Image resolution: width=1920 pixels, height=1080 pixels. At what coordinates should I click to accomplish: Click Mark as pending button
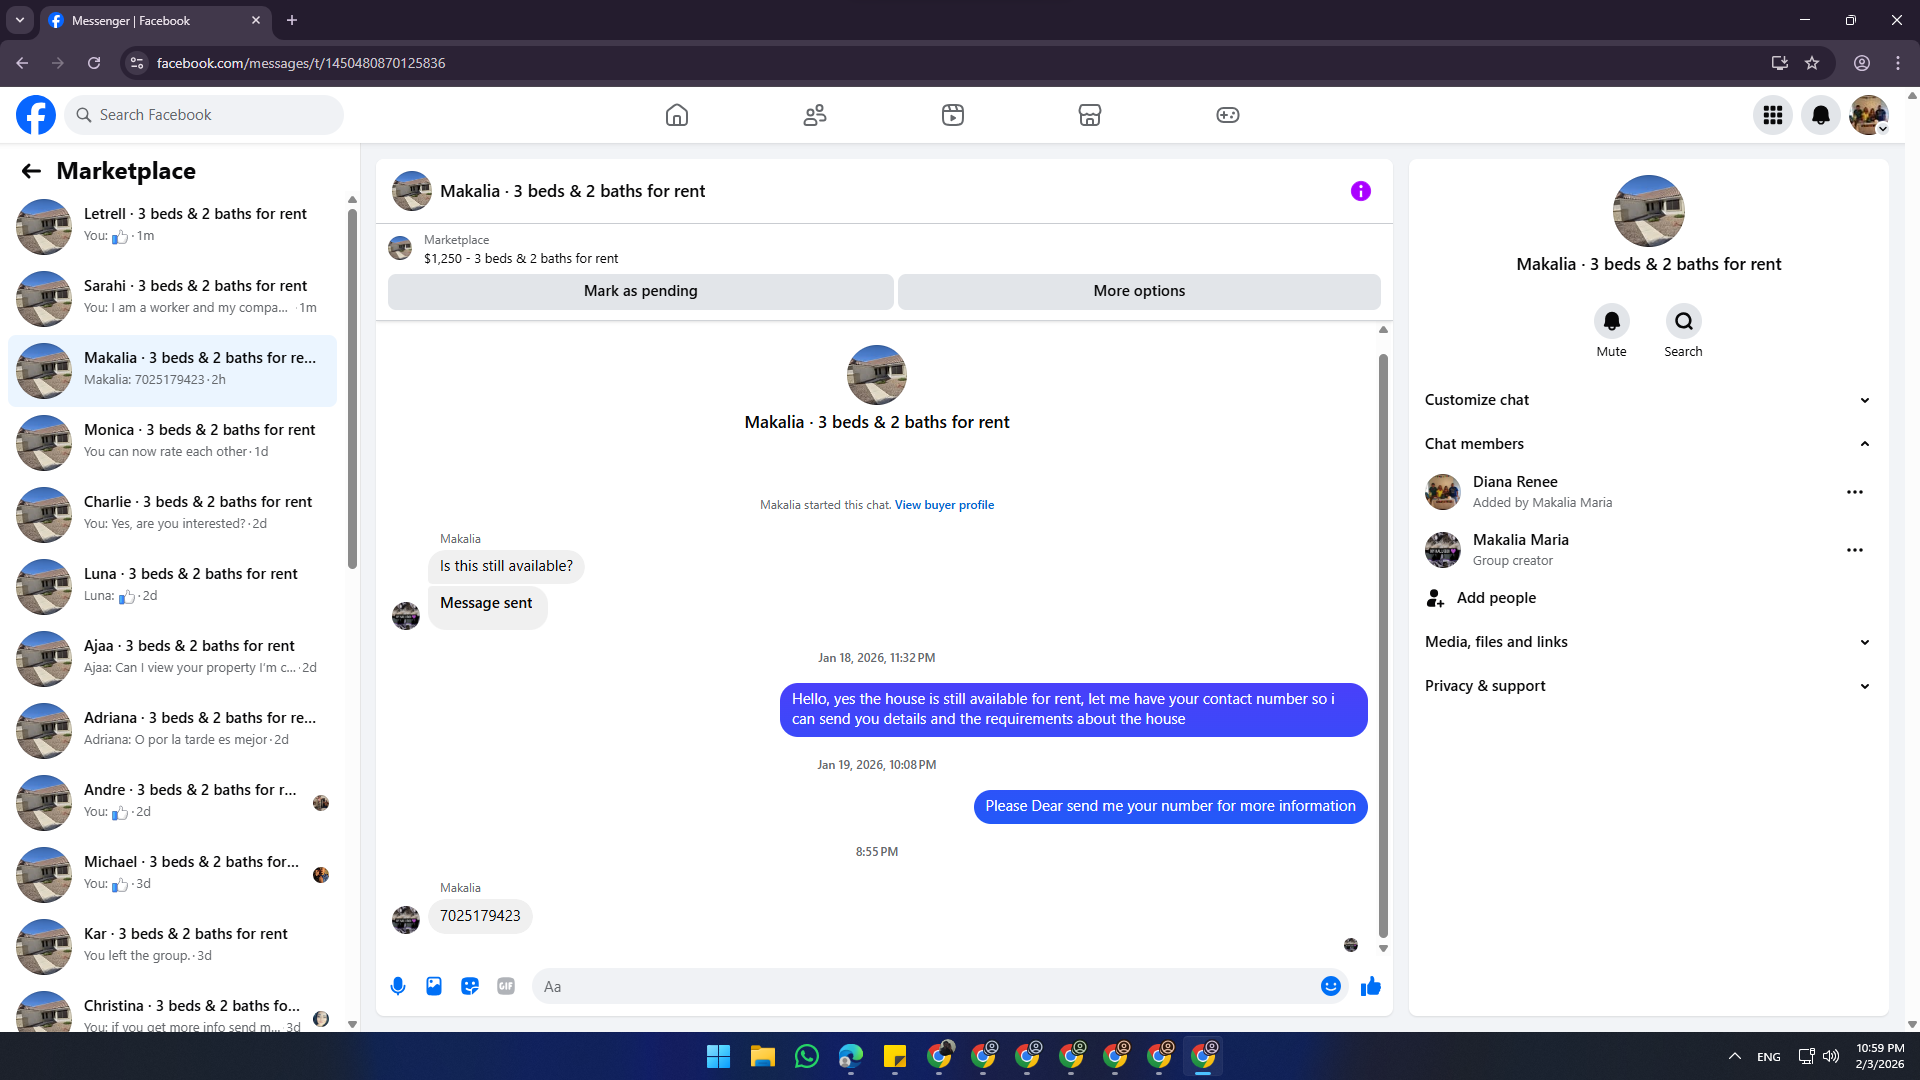coord(640,291)
